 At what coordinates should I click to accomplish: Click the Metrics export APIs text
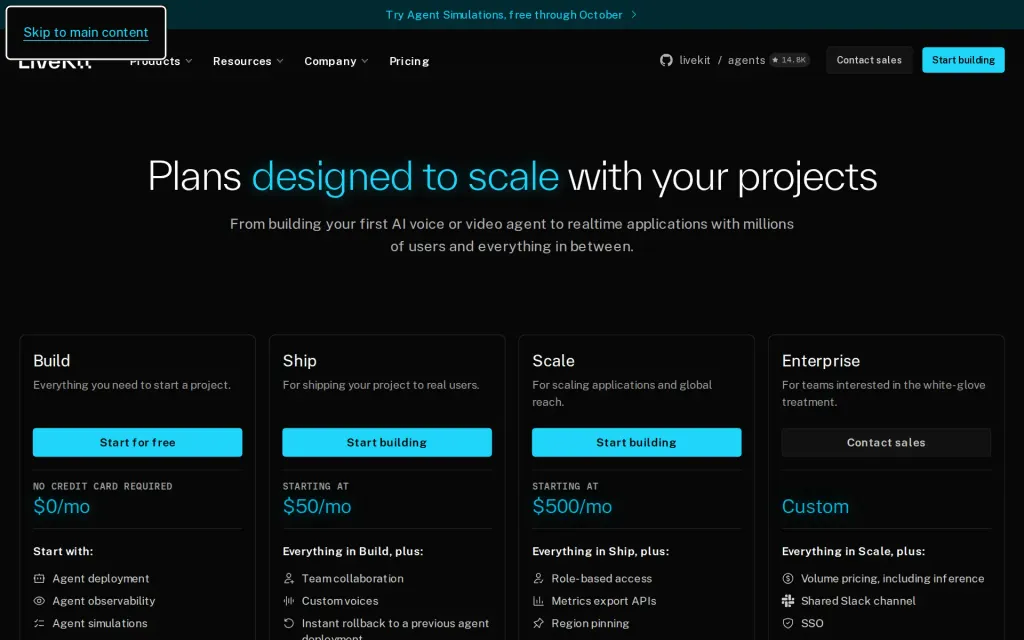(603, 601)
